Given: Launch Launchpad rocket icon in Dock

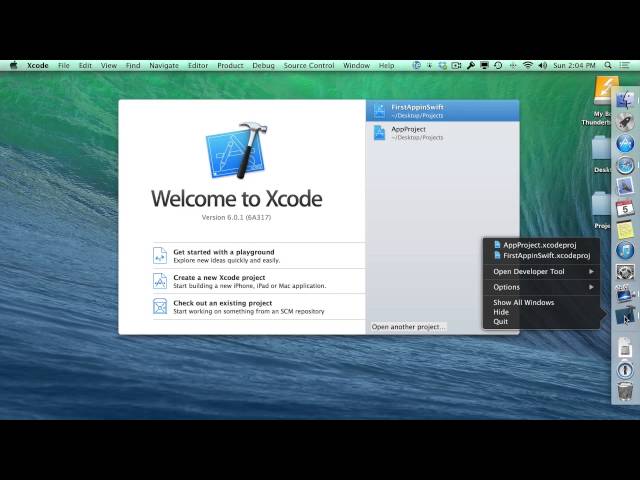Looking at the screenshot, I should click(x=625, y=121).
